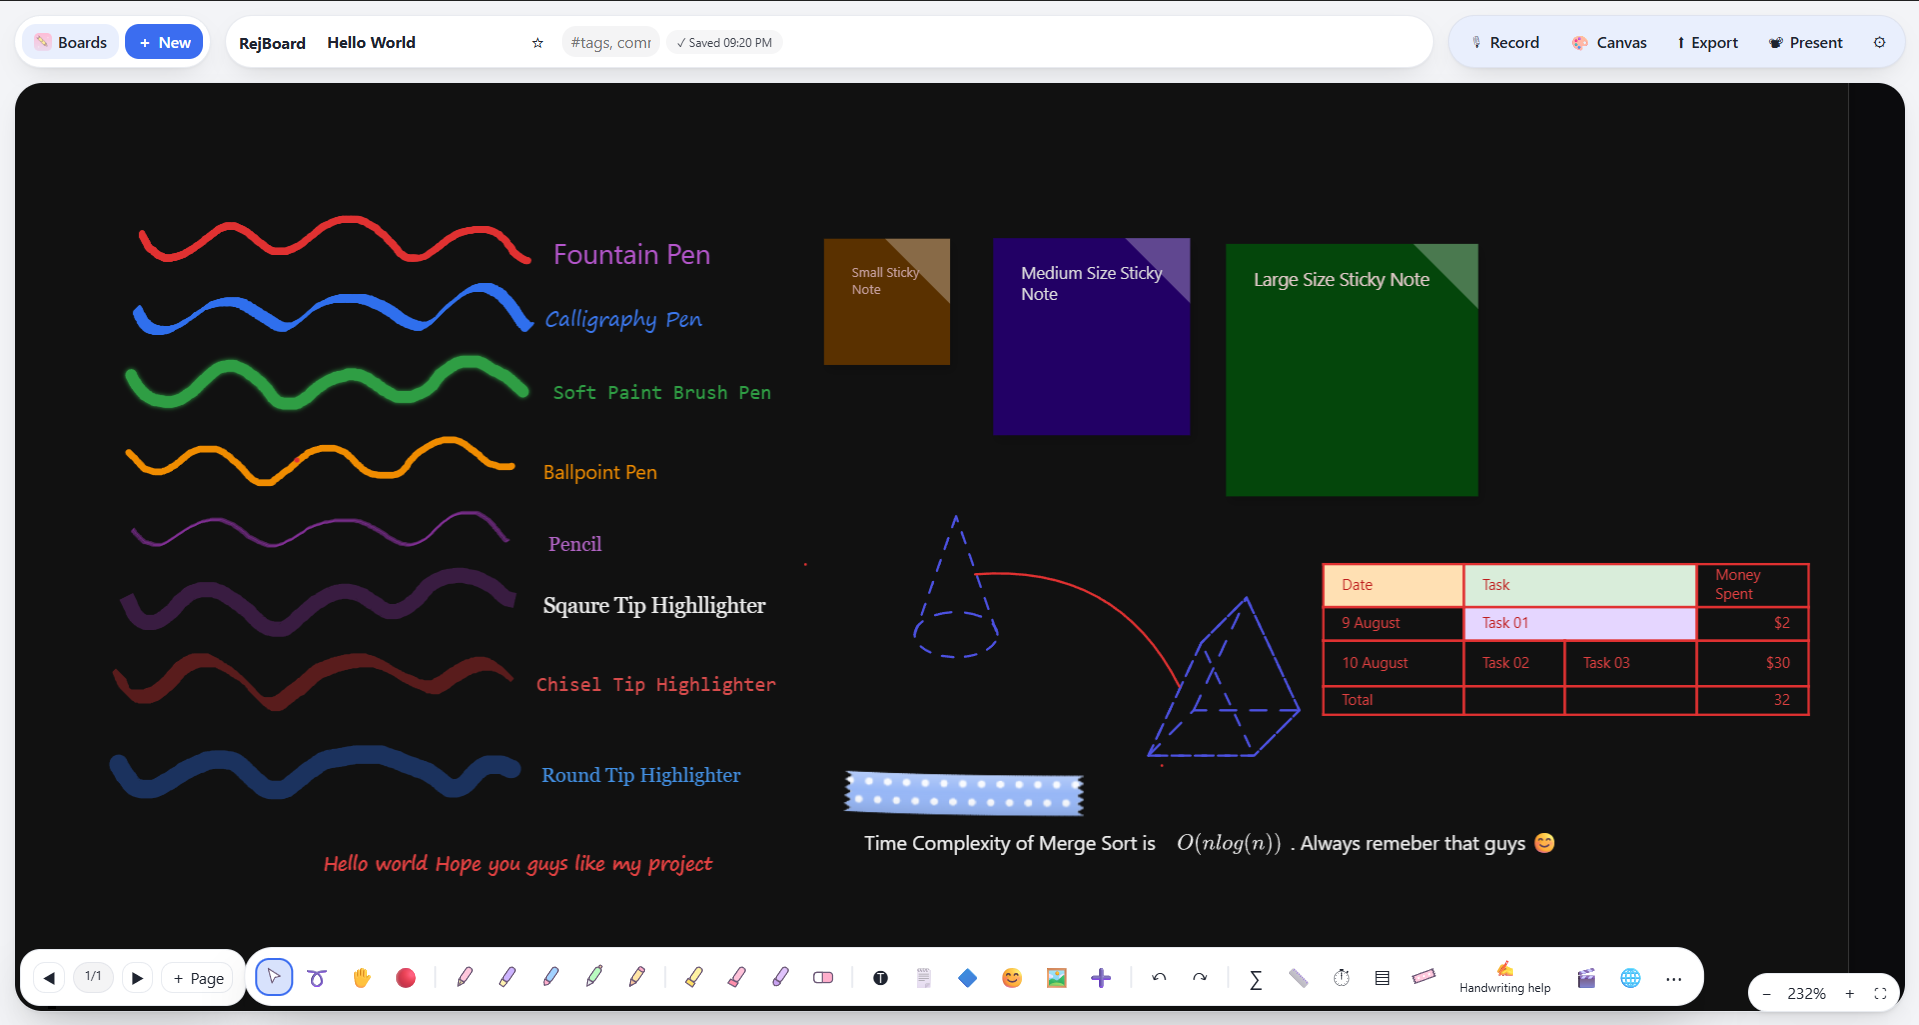Add a new page
The height and width of the screenshot is (1025, 1919).
198,978
